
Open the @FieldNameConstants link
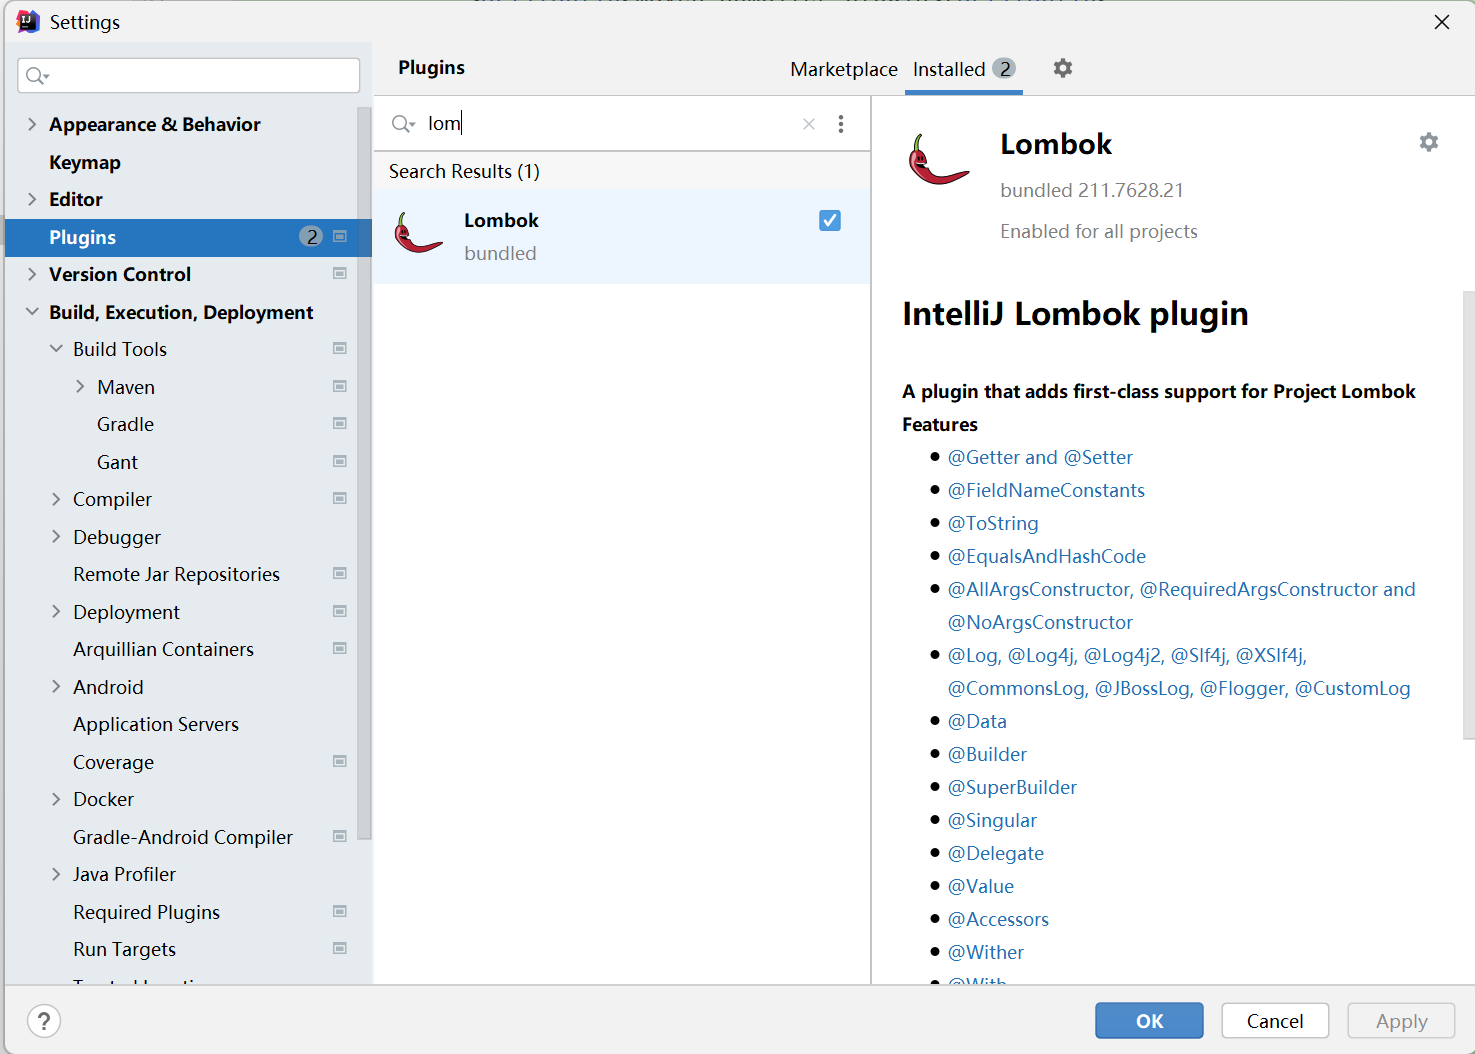coord(1046,490)
